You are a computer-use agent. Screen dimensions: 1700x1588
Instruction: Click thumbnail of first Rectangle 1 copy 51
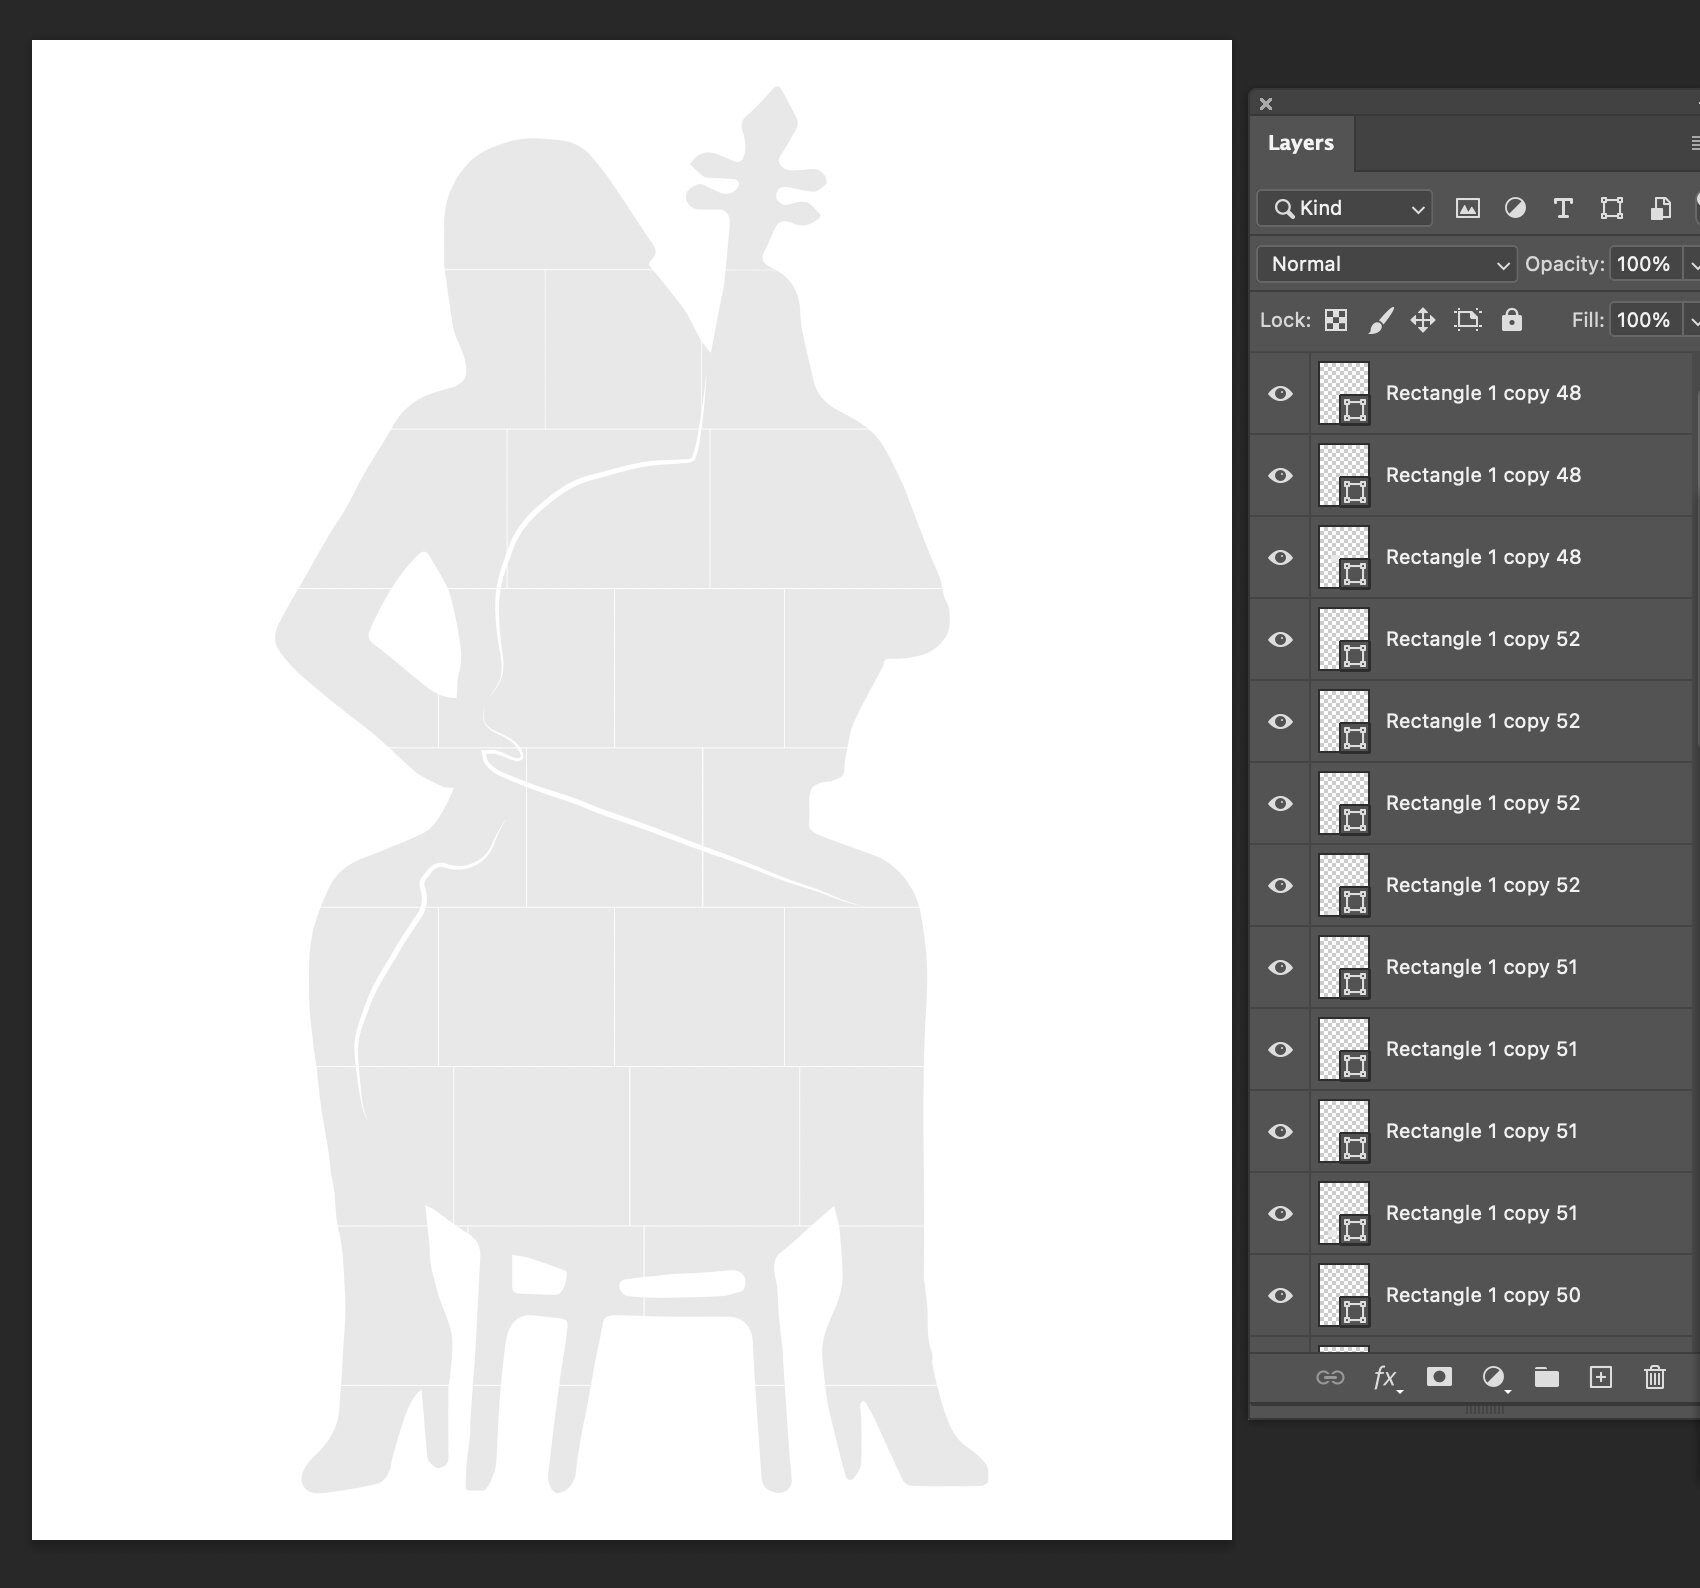1344,967
